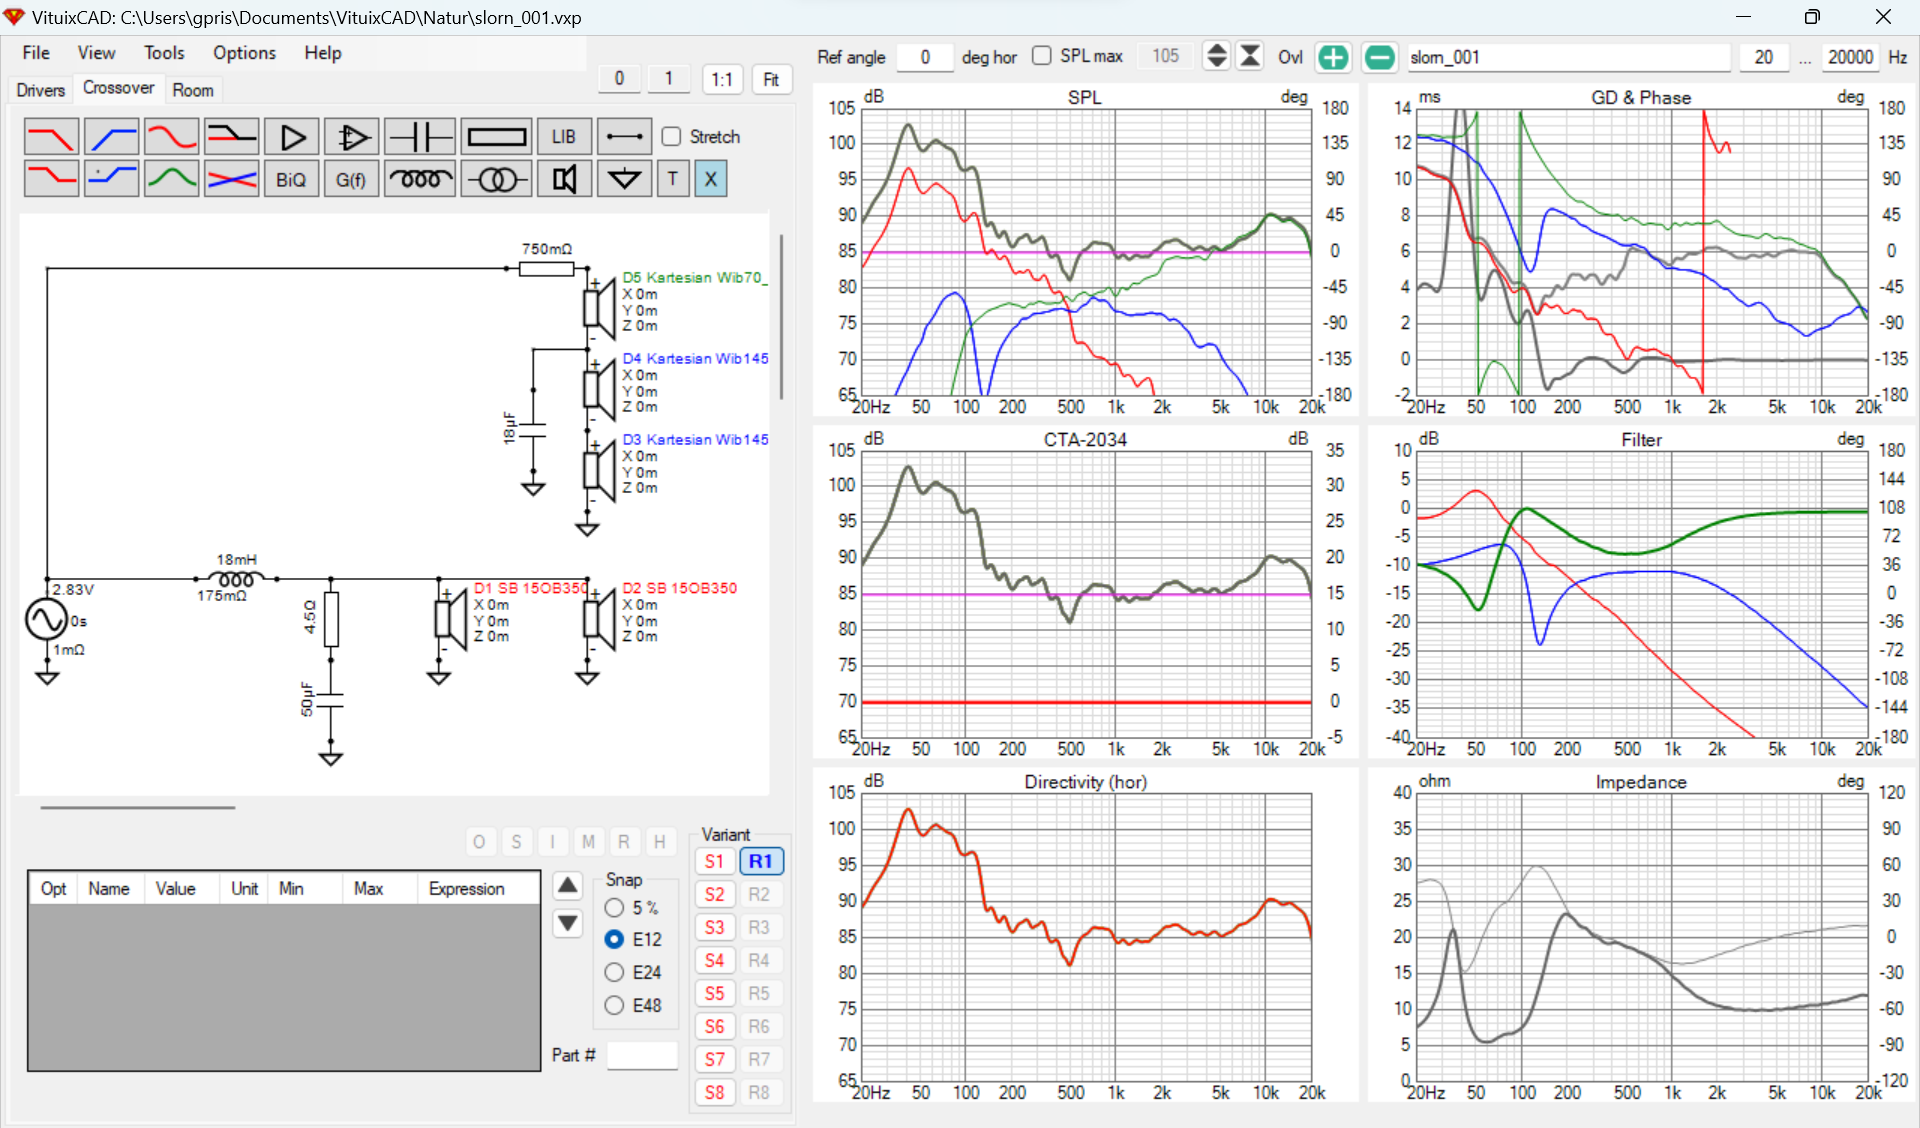Add an operational amplifier component
Screen dimensions: 1920x1128
point(352,137)
